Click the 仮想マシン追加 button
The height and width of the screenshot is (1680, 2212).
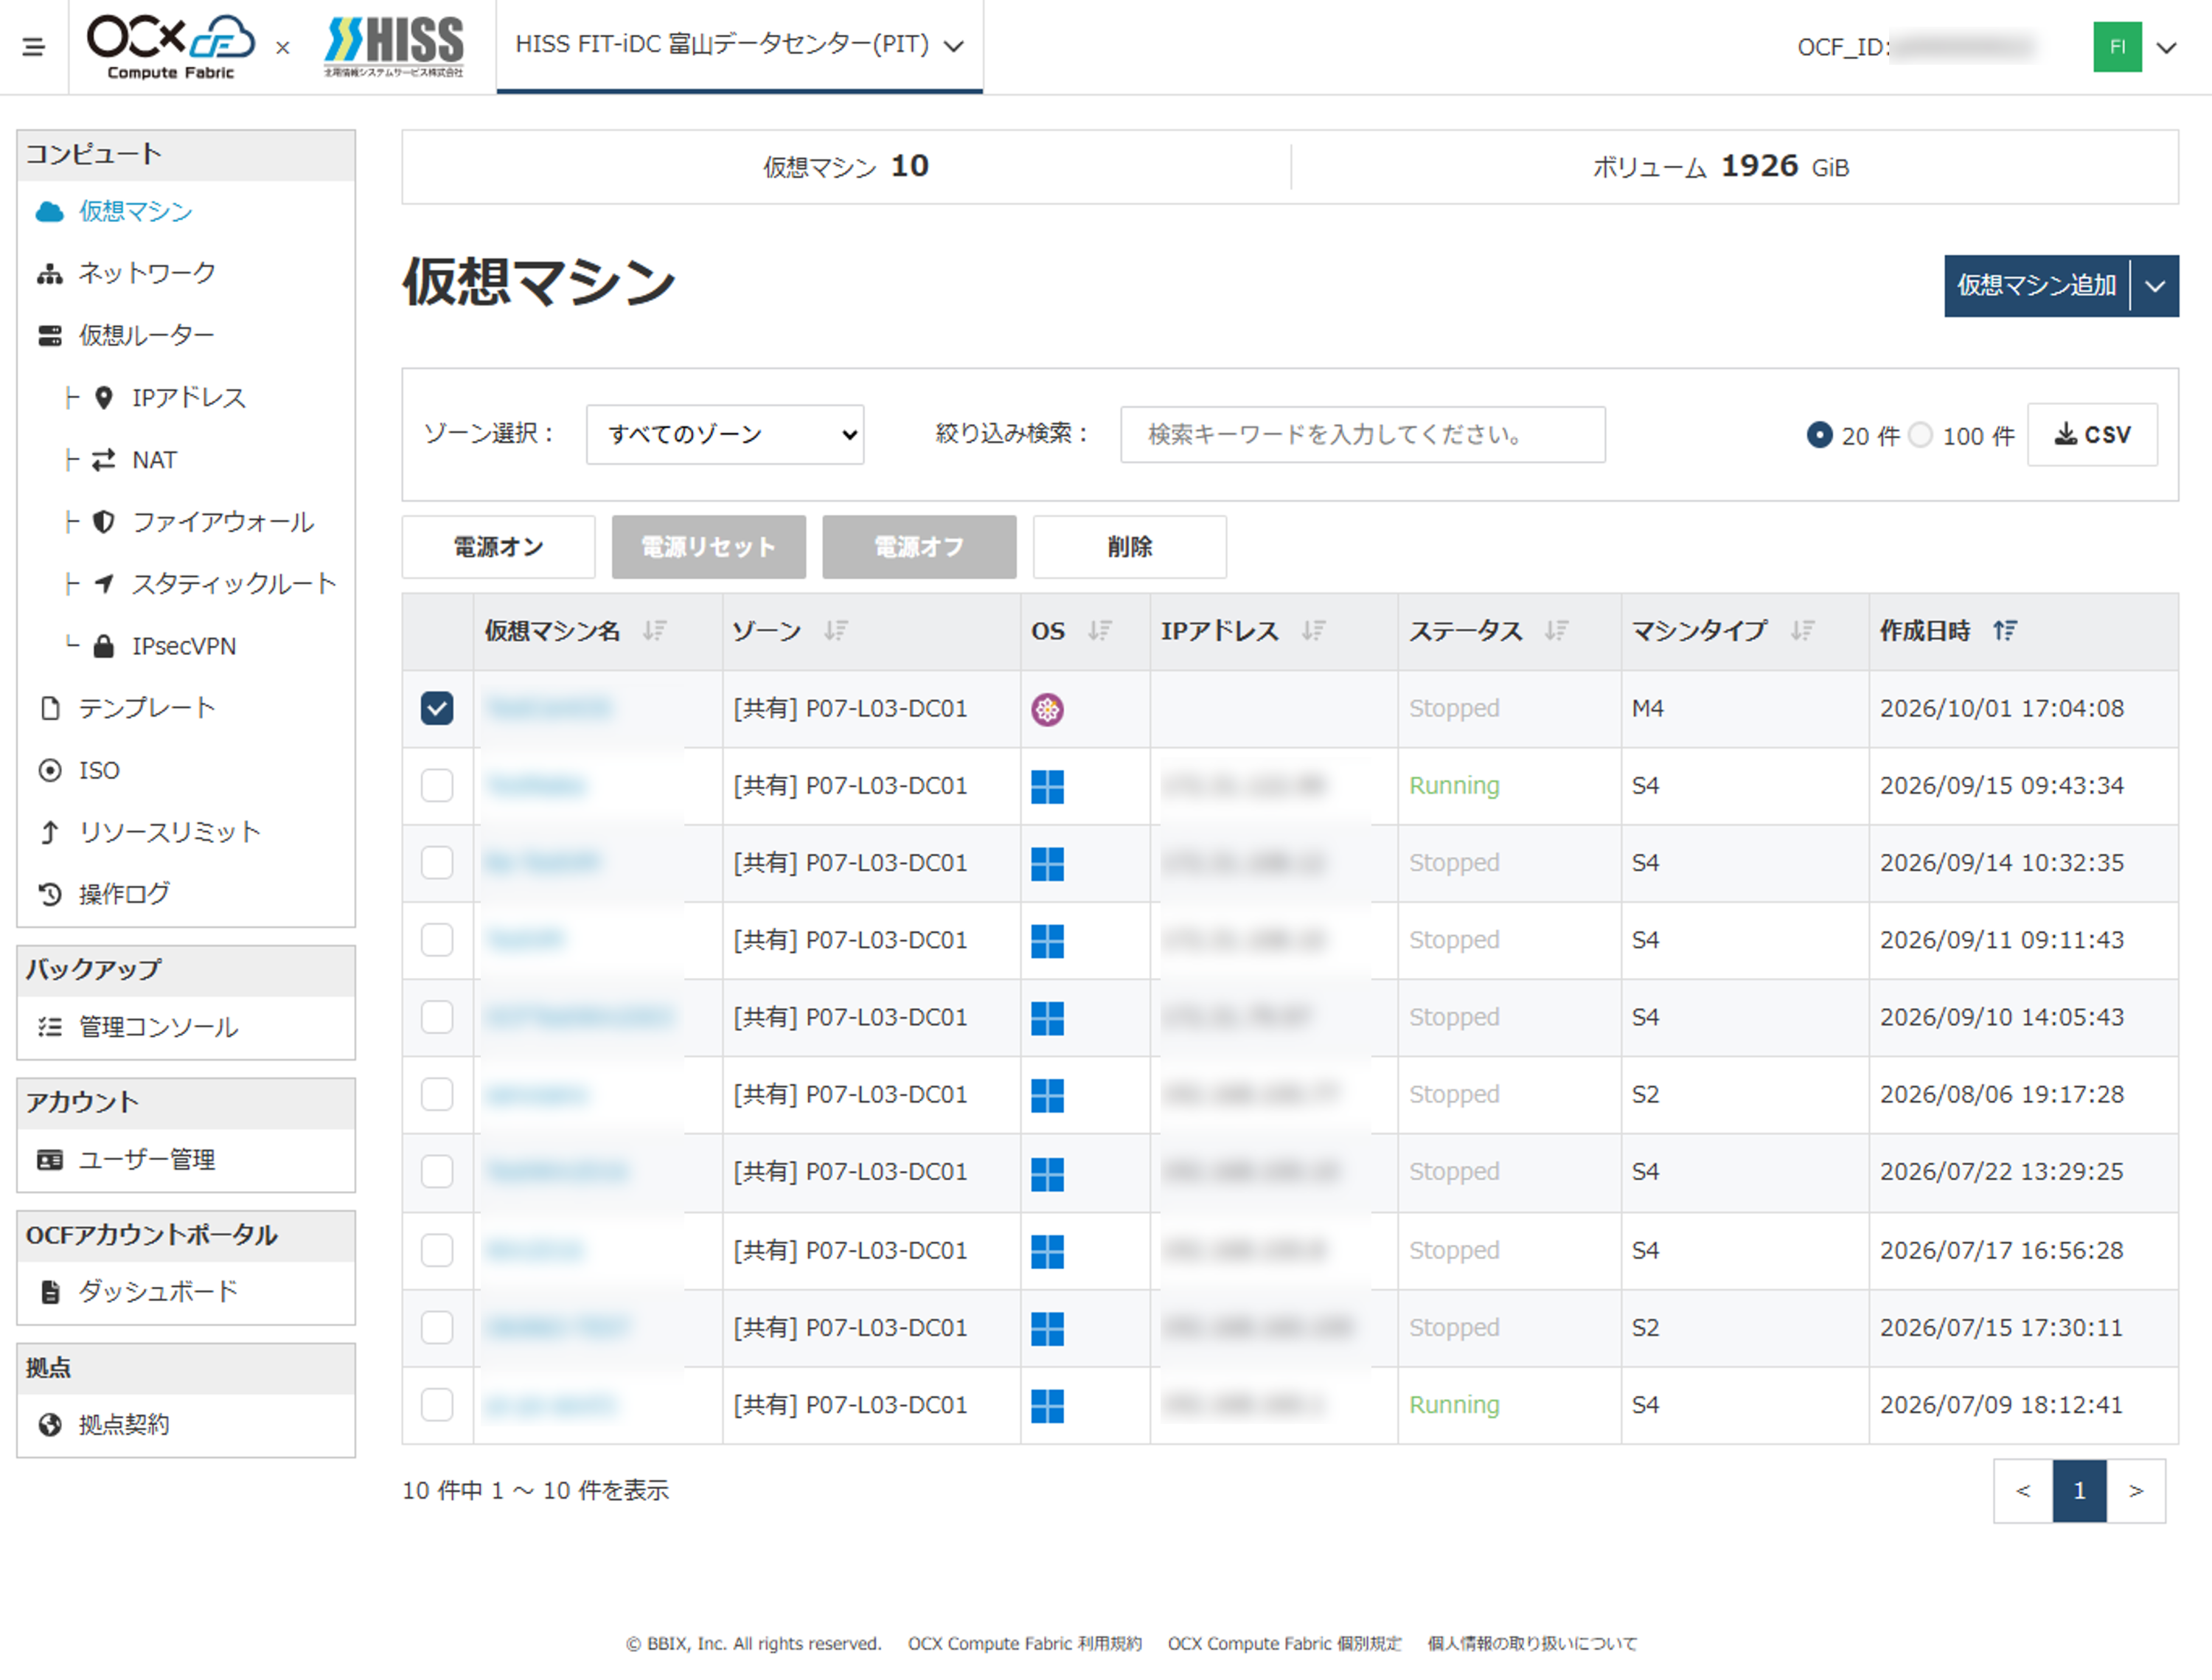[x=2037, y=286]
